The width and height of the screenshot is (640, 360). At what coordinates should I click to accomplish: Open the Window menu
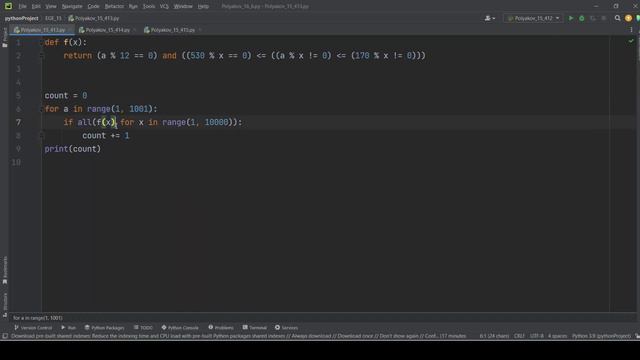click(183, 6)
